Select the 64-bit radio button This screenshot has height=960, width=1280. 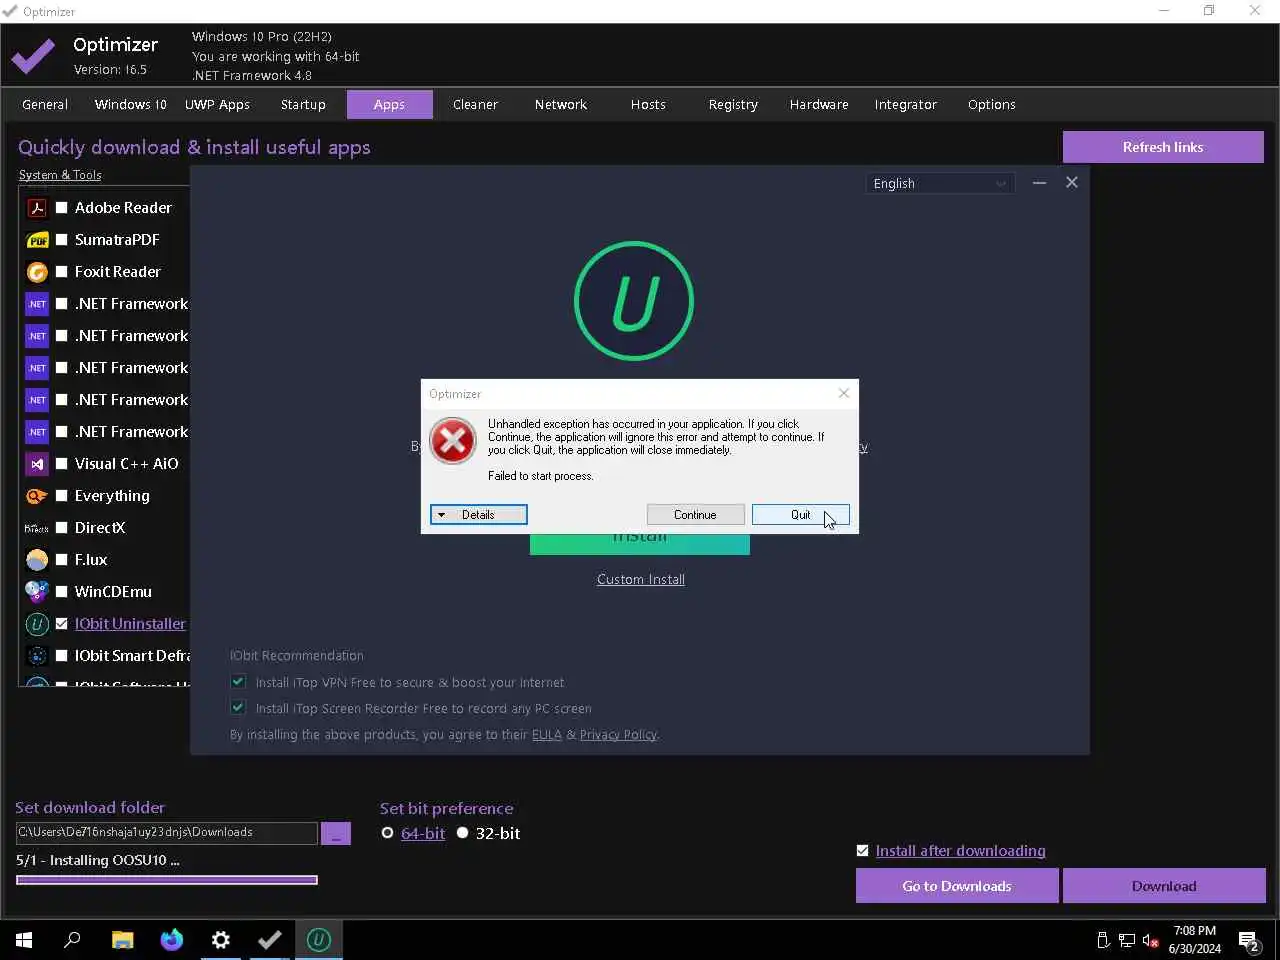387,833
